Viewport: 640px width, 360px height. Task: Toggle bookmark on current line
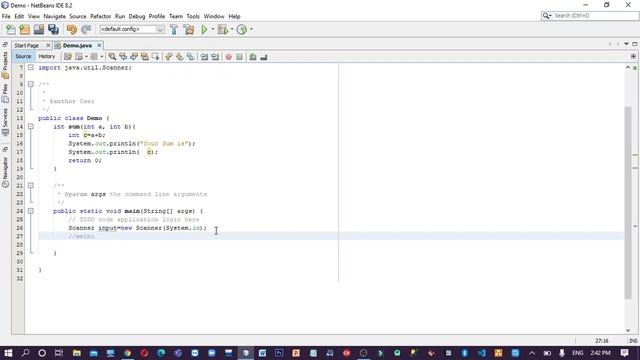[191, 57]
